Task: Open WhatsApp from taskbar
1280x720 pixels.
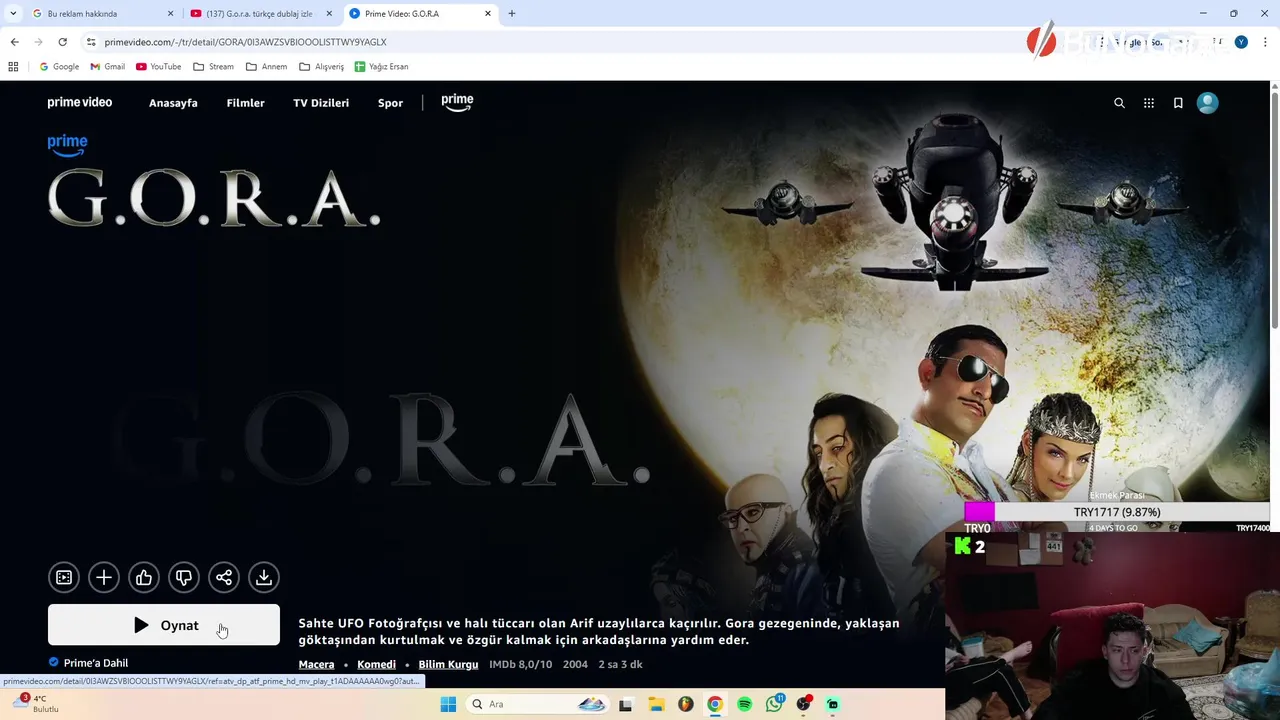Action: click(x=774, y=704)
